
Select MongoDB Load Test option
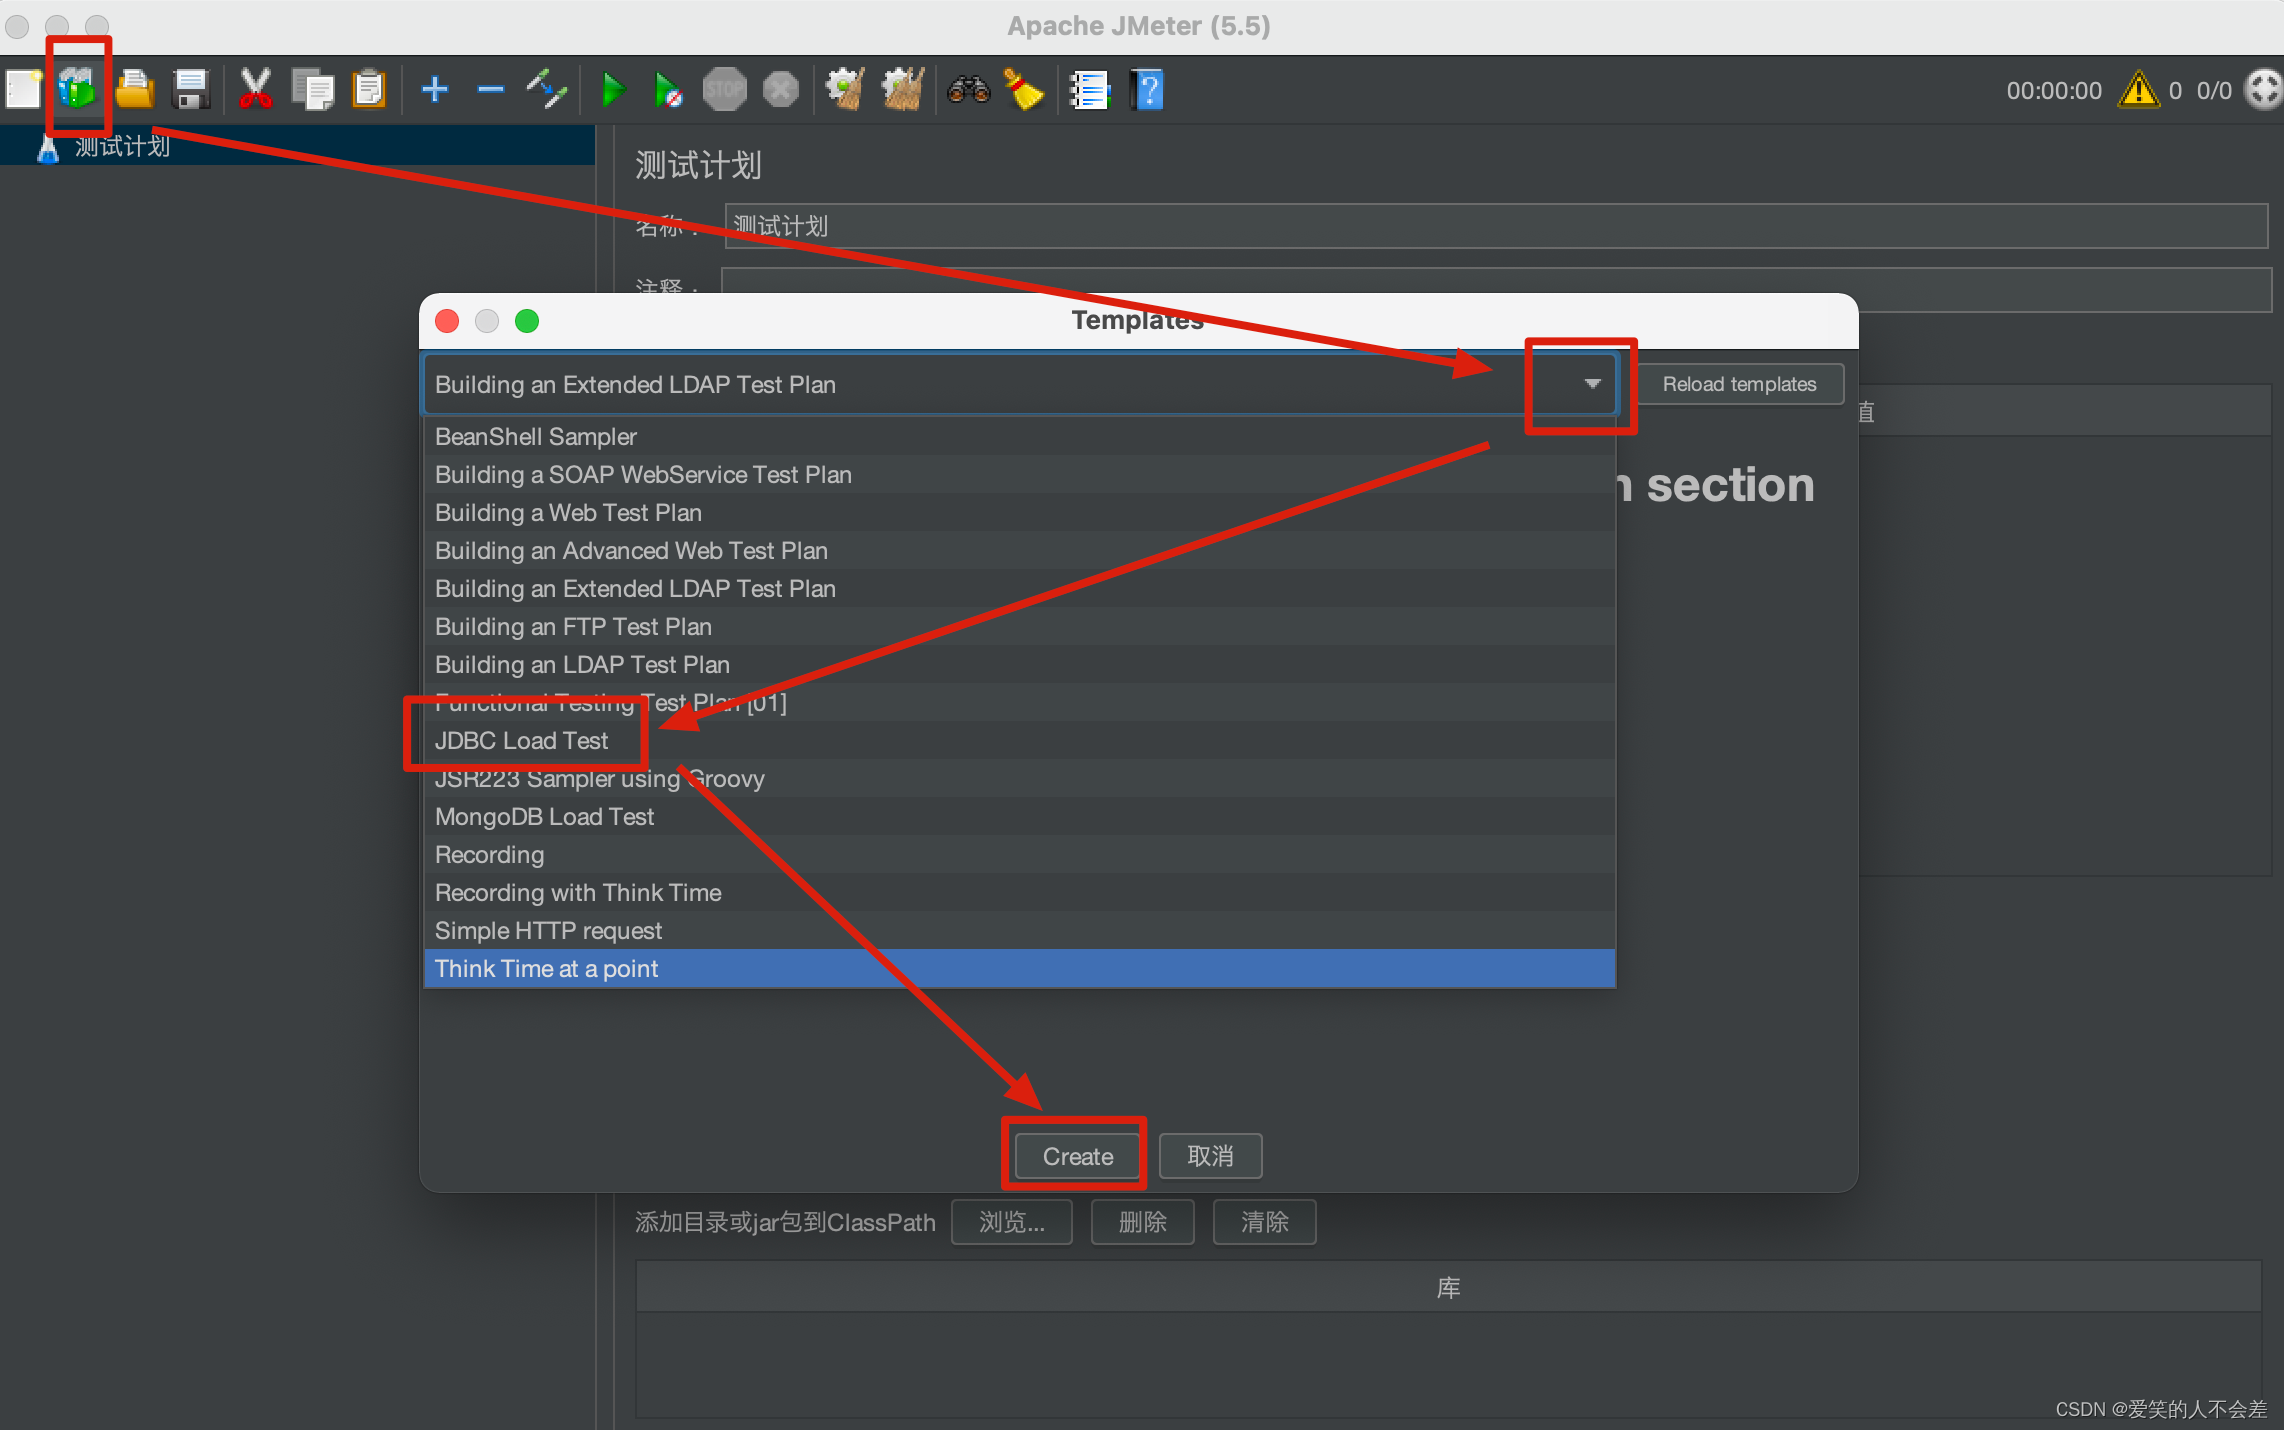click(544, 817)
